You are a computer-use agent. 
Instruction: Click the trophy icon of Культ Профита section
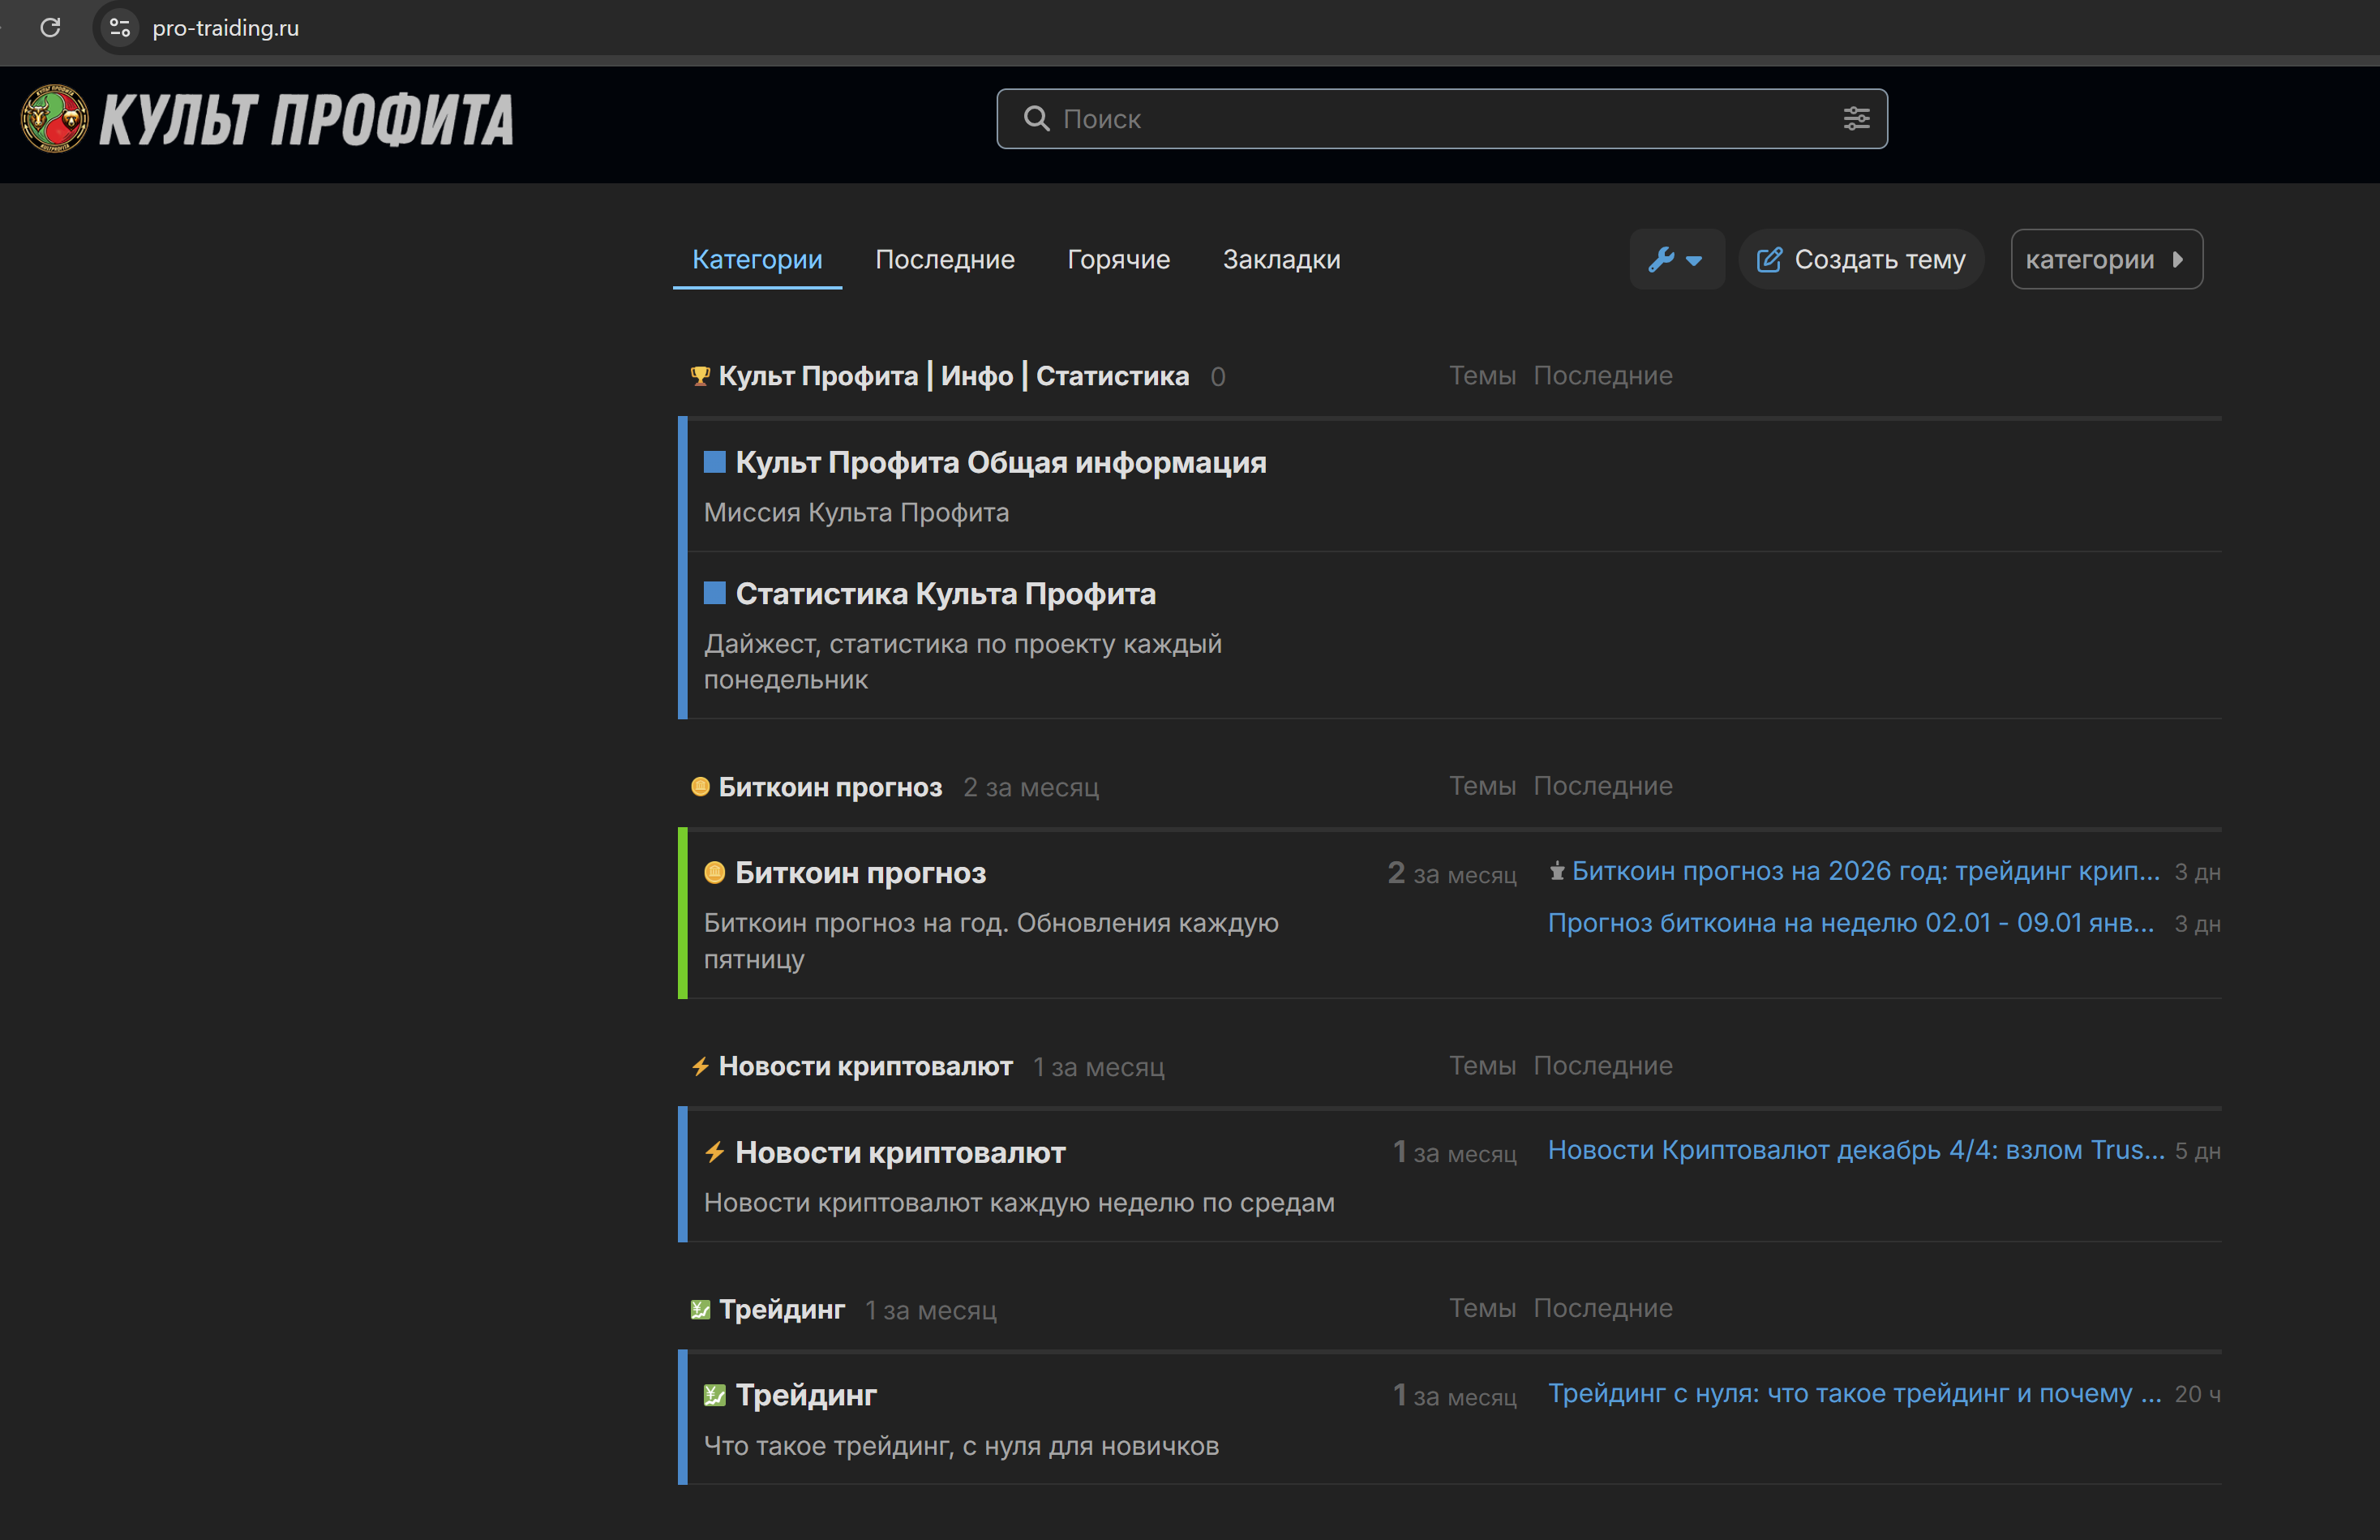point(700,377)
